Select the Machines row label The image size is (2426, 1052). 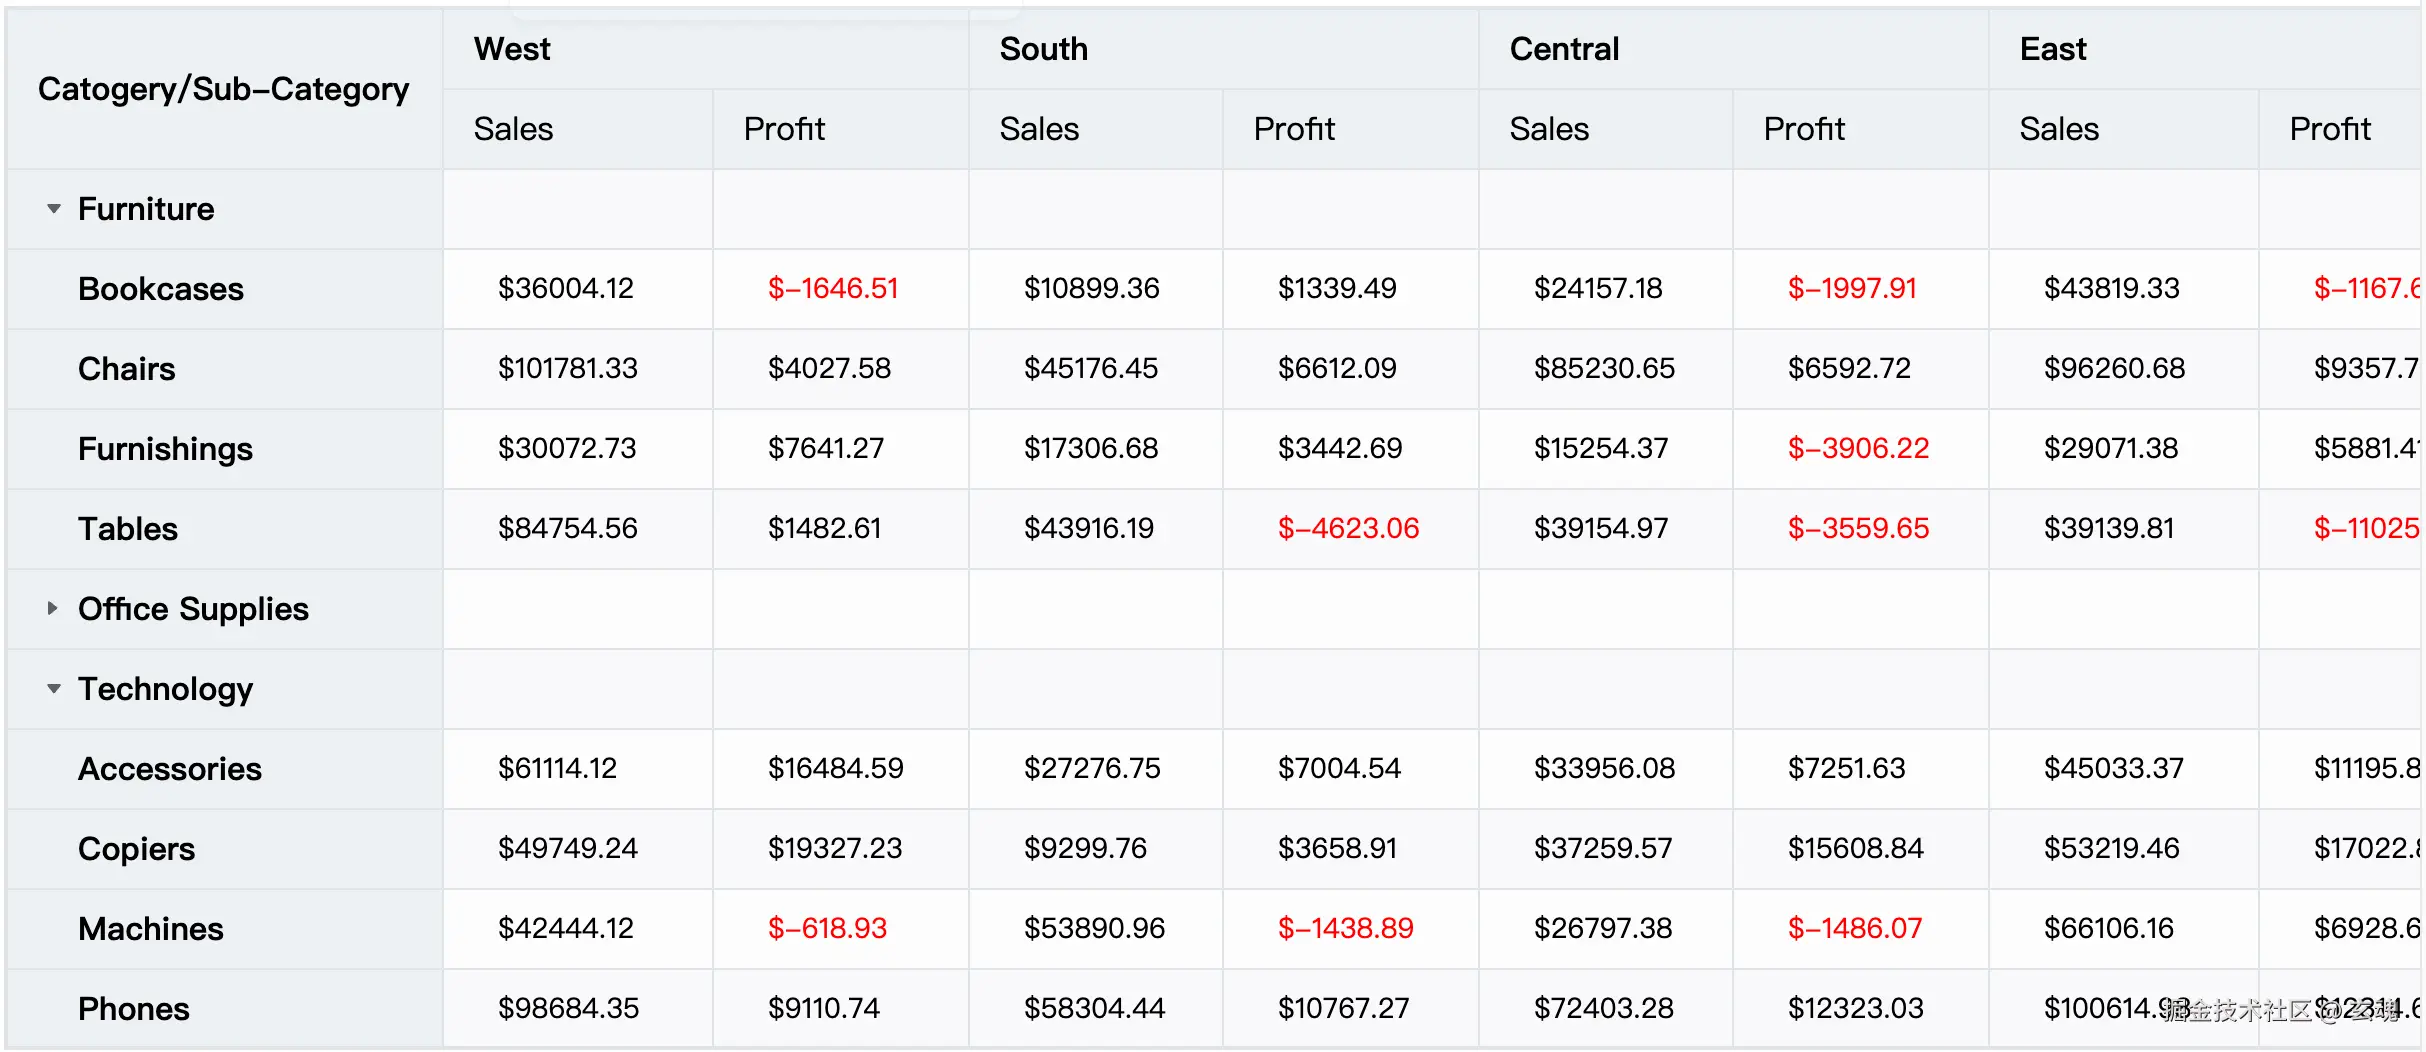click(x=150, y=929)
